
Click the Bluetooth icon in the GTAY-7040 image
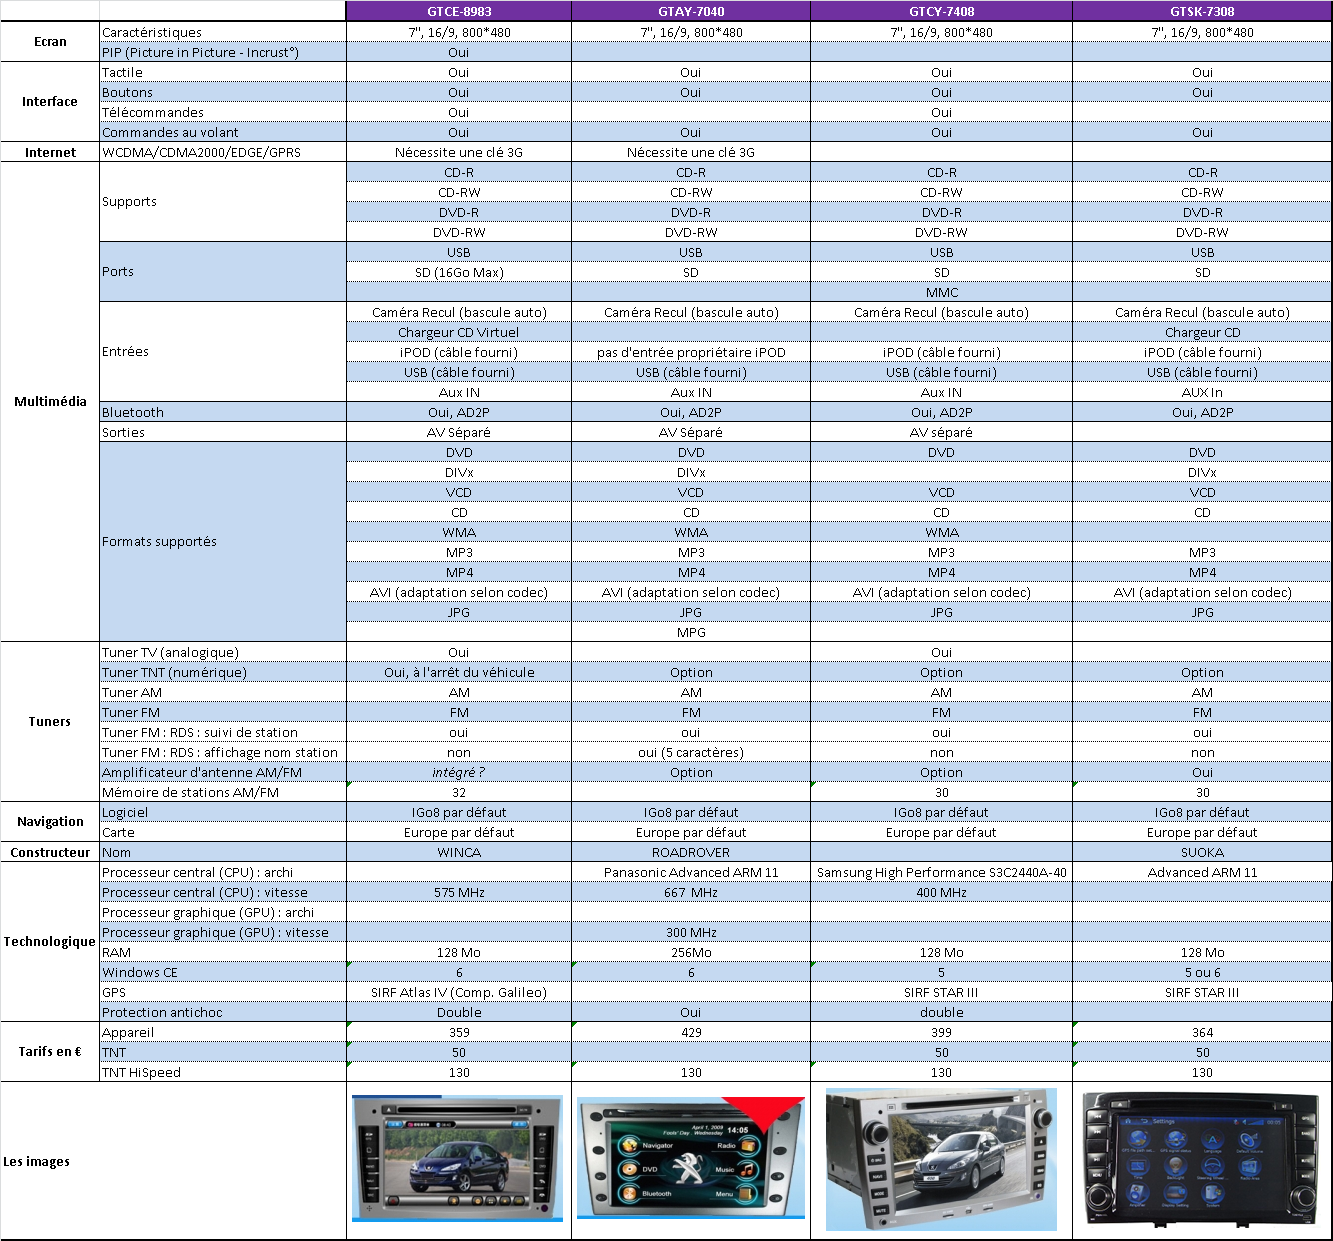point(629,1193)
